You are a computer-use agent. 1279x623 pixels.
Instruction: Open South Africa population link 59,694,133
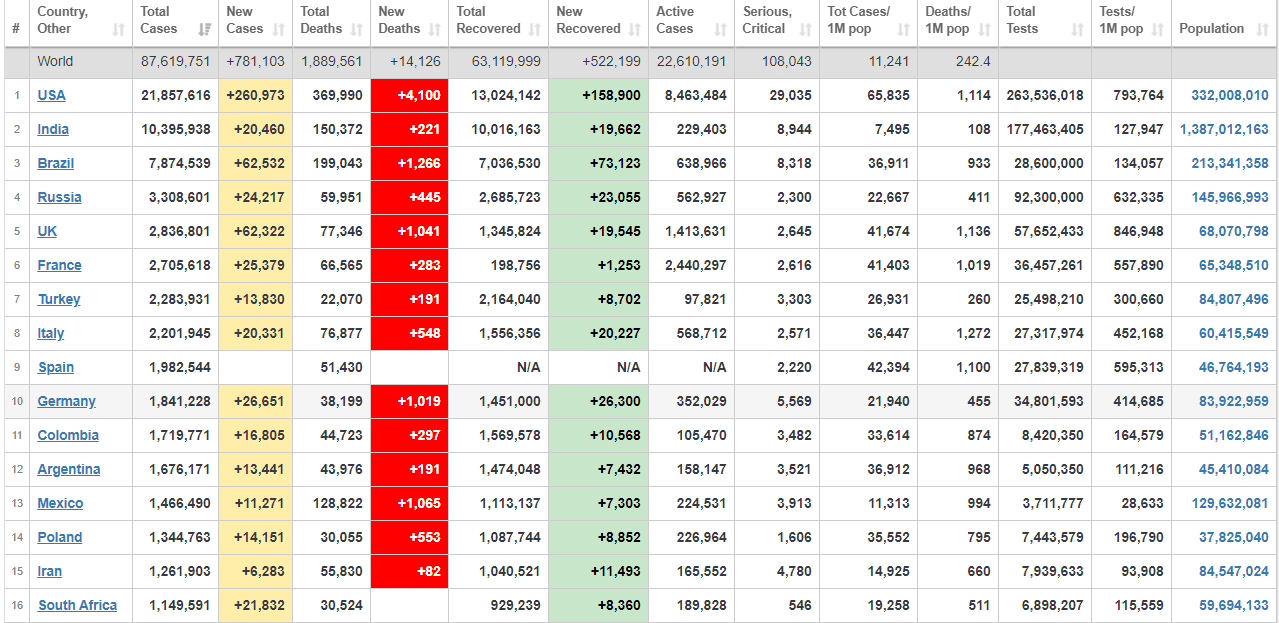[x=1234, y=606]
